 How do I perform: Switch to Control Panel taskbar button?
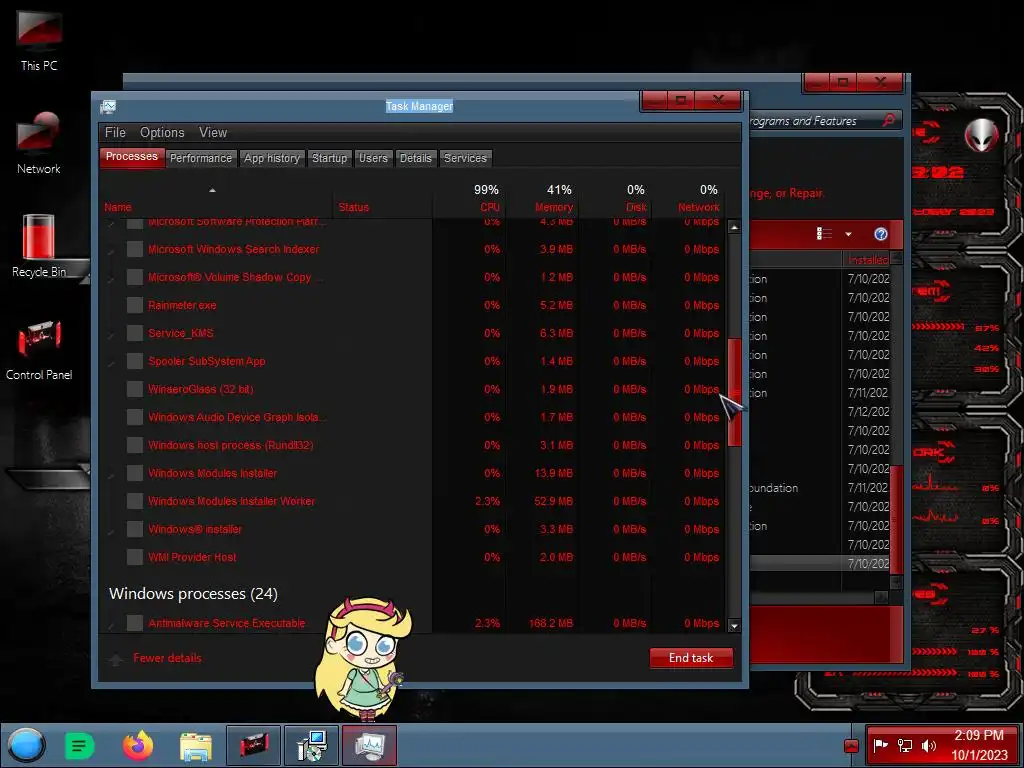(253, 746)
